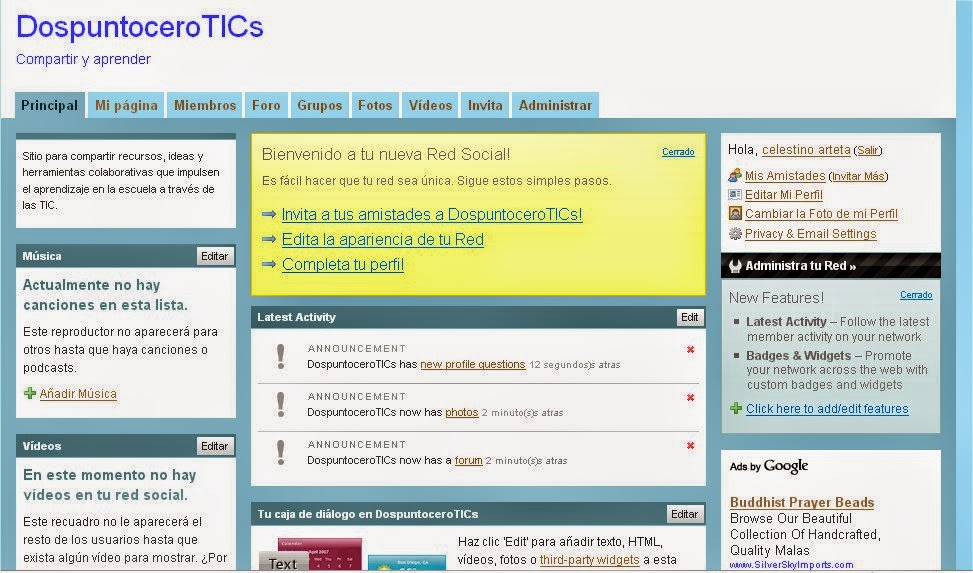This screenshot has height=573, width=973.
Task: Remove the forum announcement with red X
Action: [690, 445]
